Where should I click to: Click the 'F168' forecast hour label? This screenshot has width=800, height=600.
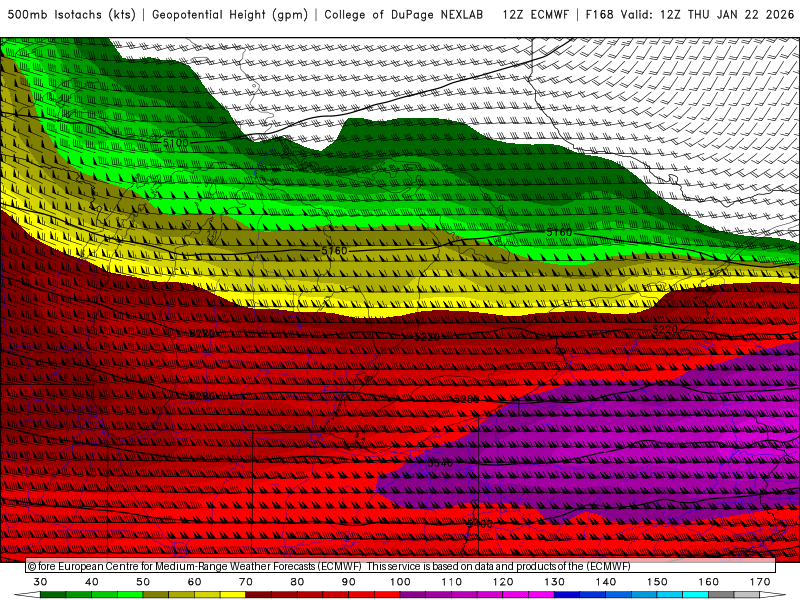point(599,15)
